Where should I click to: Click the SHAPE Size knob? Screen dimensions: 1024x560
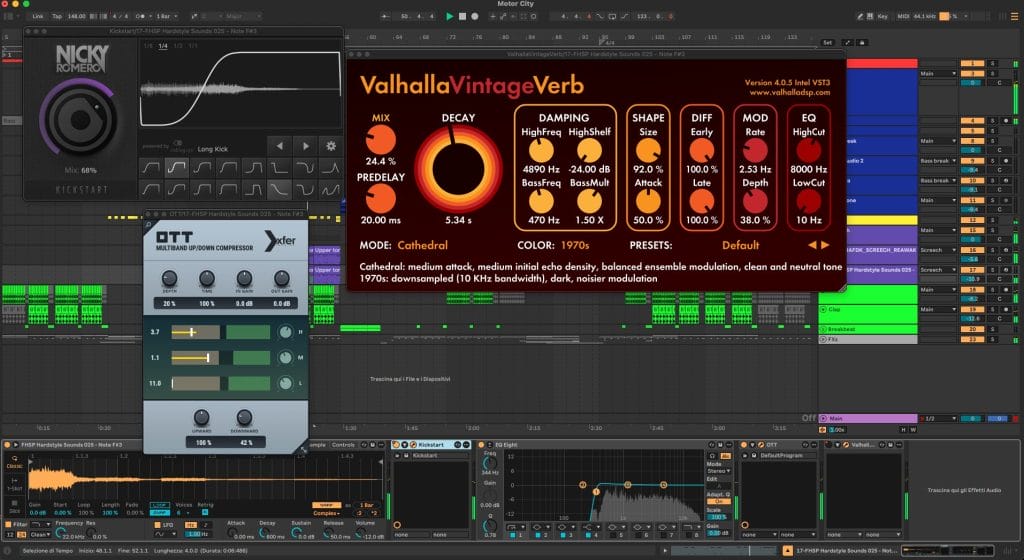point(648,151)
